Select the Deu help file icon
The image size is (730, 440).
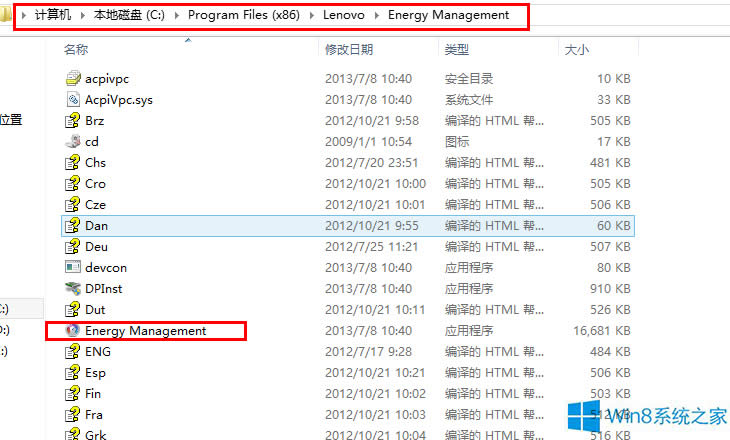tap(73, 246)
